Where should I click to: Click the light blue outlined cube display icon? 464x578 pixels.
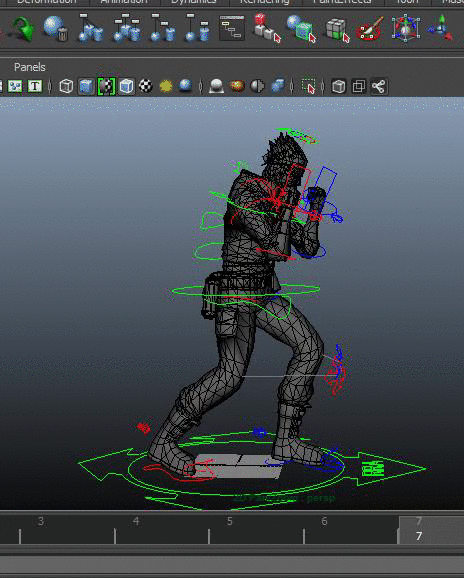(126, 86)
